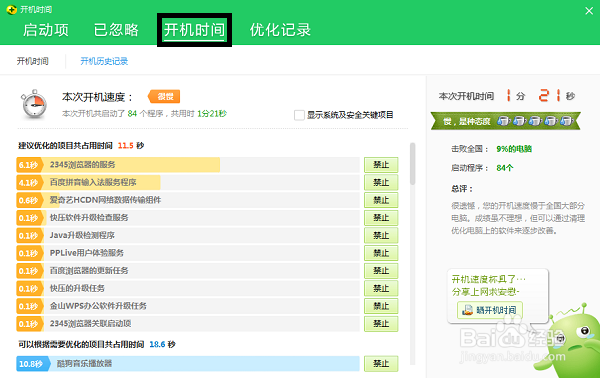The height and width of the screenshot is (378, 600).
Task: Click the 4.1秒 time tag
Action: (29, 182)
